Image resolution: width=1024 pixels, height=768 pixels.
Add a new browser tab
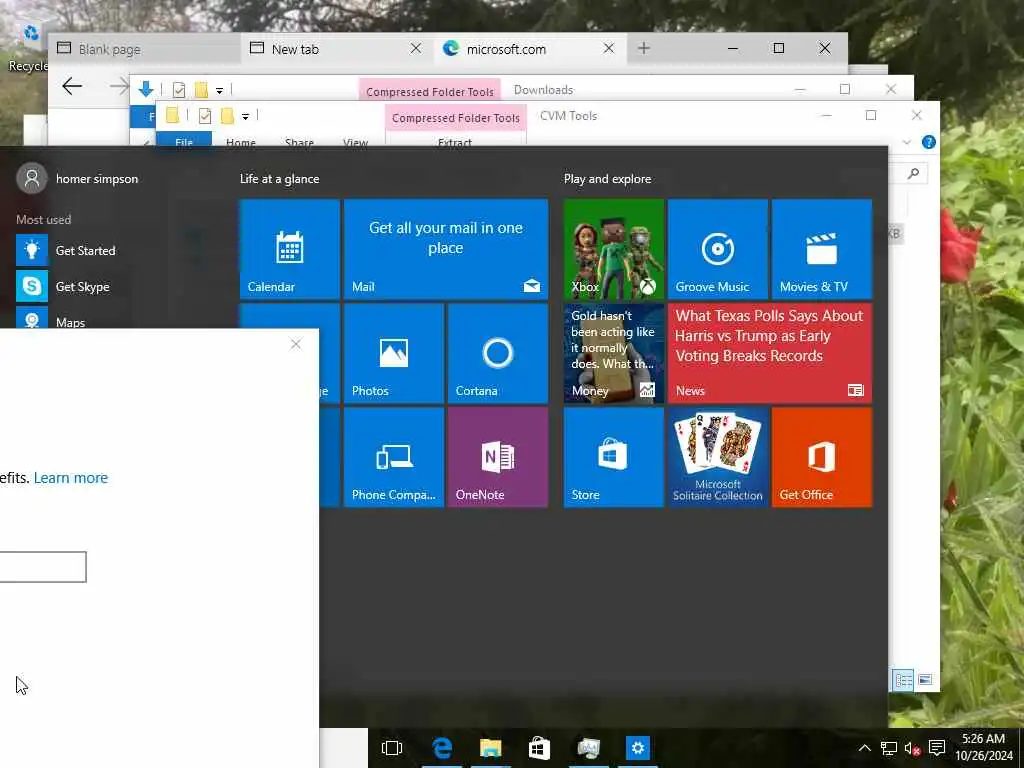pos(644,48)
